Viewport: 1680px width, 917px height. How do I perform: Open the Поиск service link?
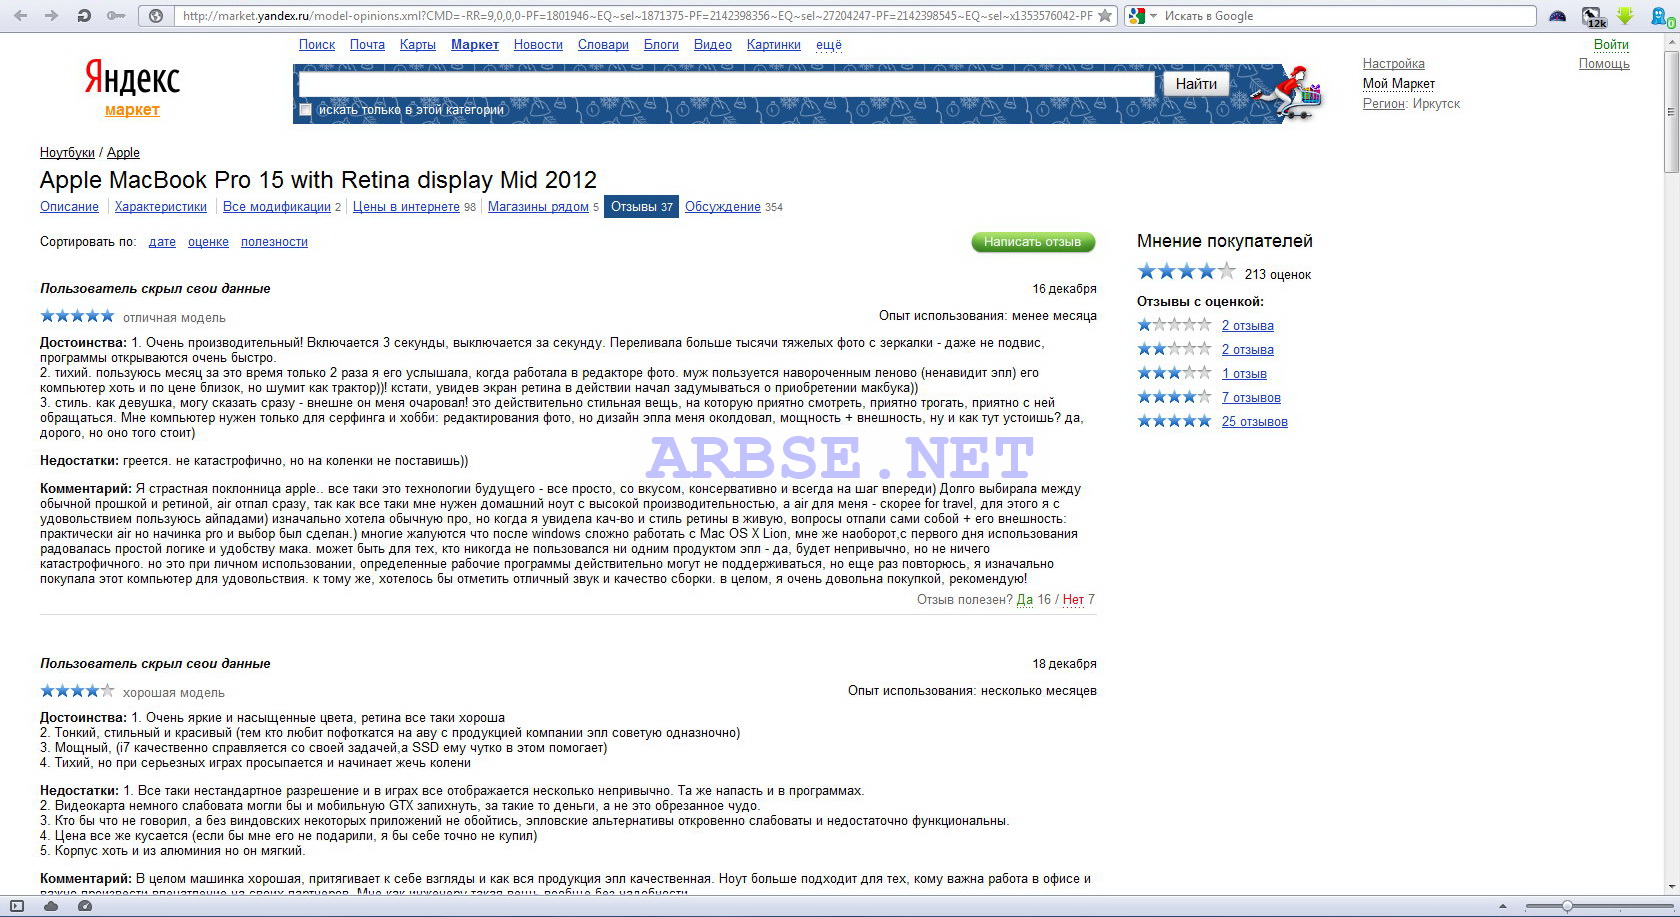(x=317, y=45)
